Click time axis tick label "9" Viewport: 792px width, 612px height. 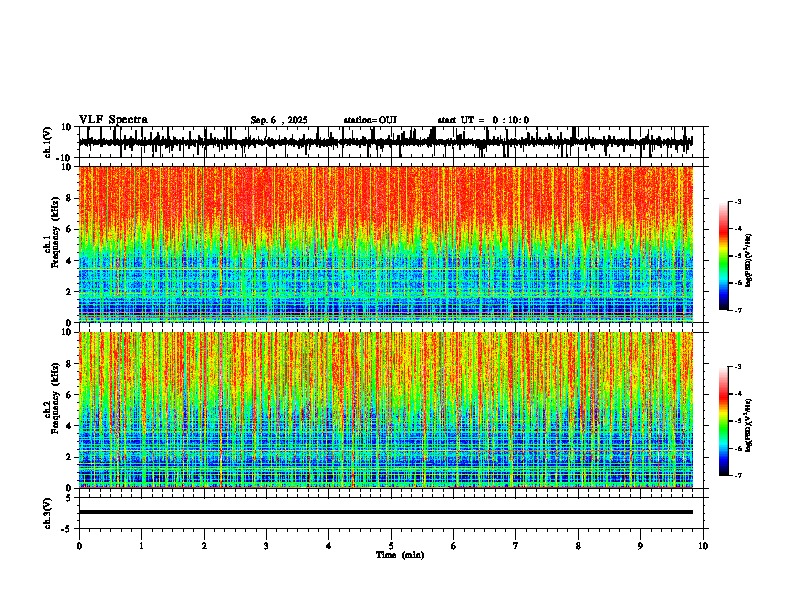tap(640, 546)
